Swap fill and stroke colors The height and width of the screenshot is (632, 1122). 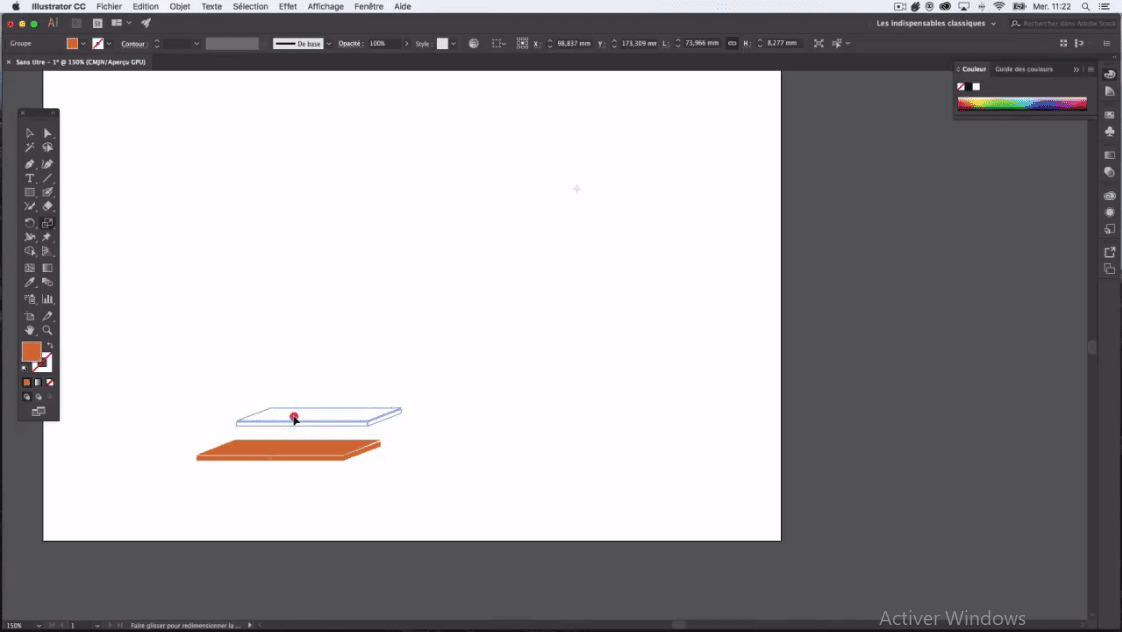click(50, 346)
